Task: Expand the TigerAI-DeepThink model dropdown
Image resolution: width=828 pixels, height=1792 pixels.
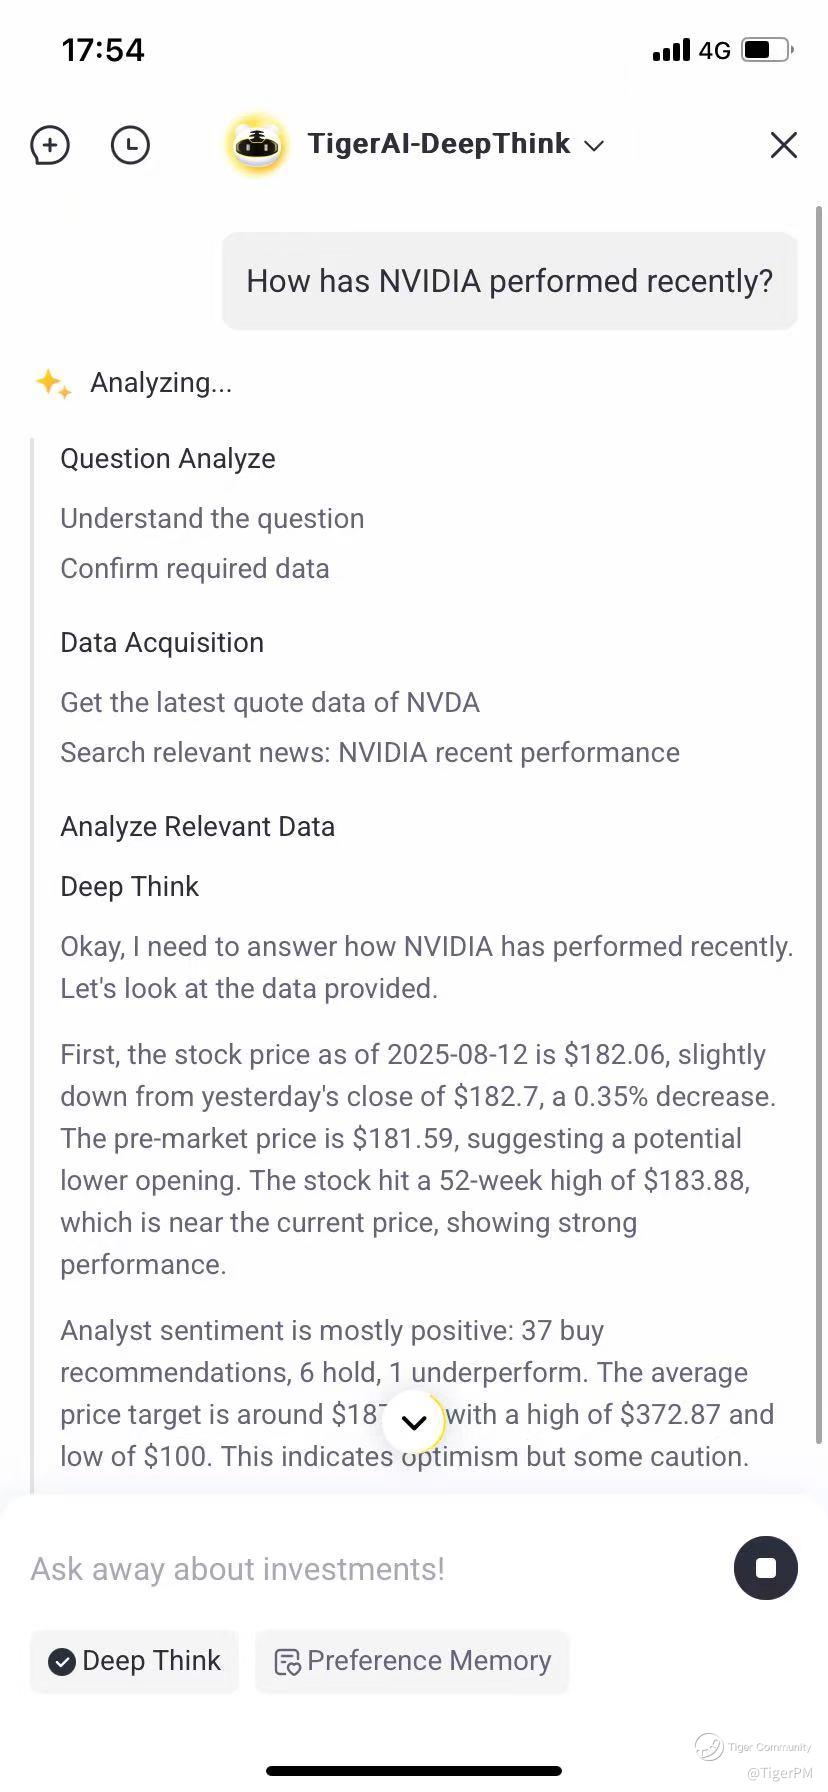Action: click(x=593, y=146)
